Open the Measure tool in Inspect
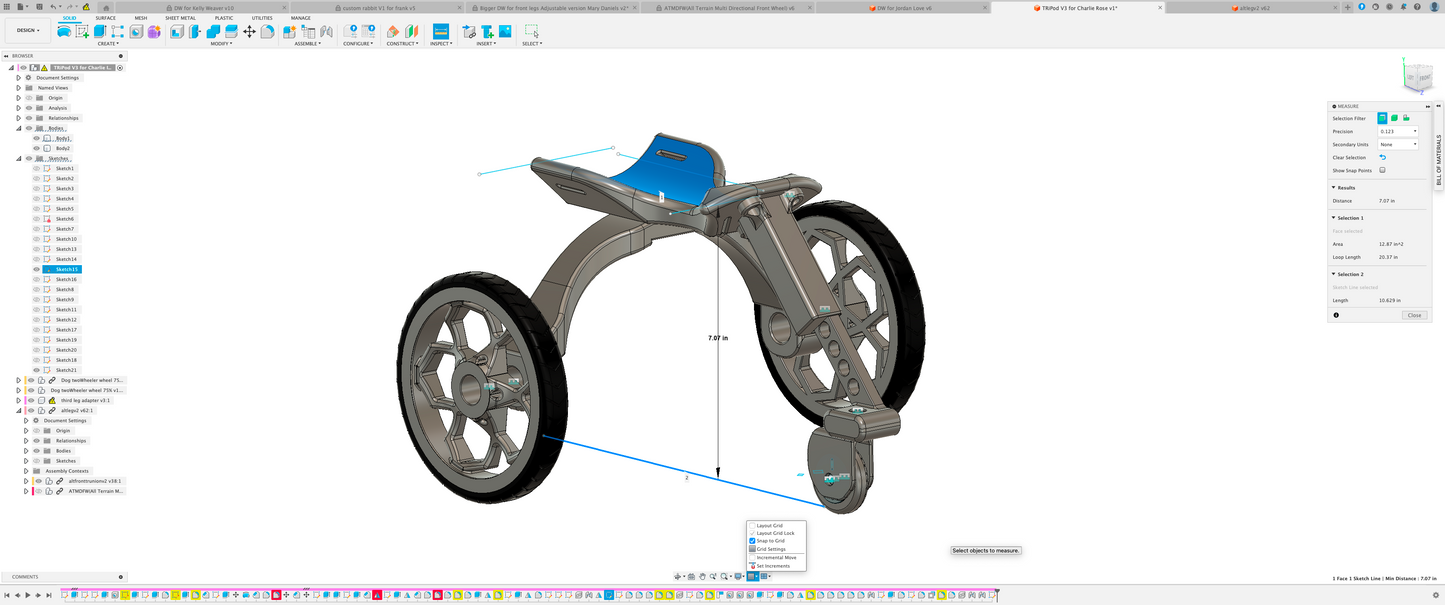This screenshot has height=605, width=1445. point(440,32)
